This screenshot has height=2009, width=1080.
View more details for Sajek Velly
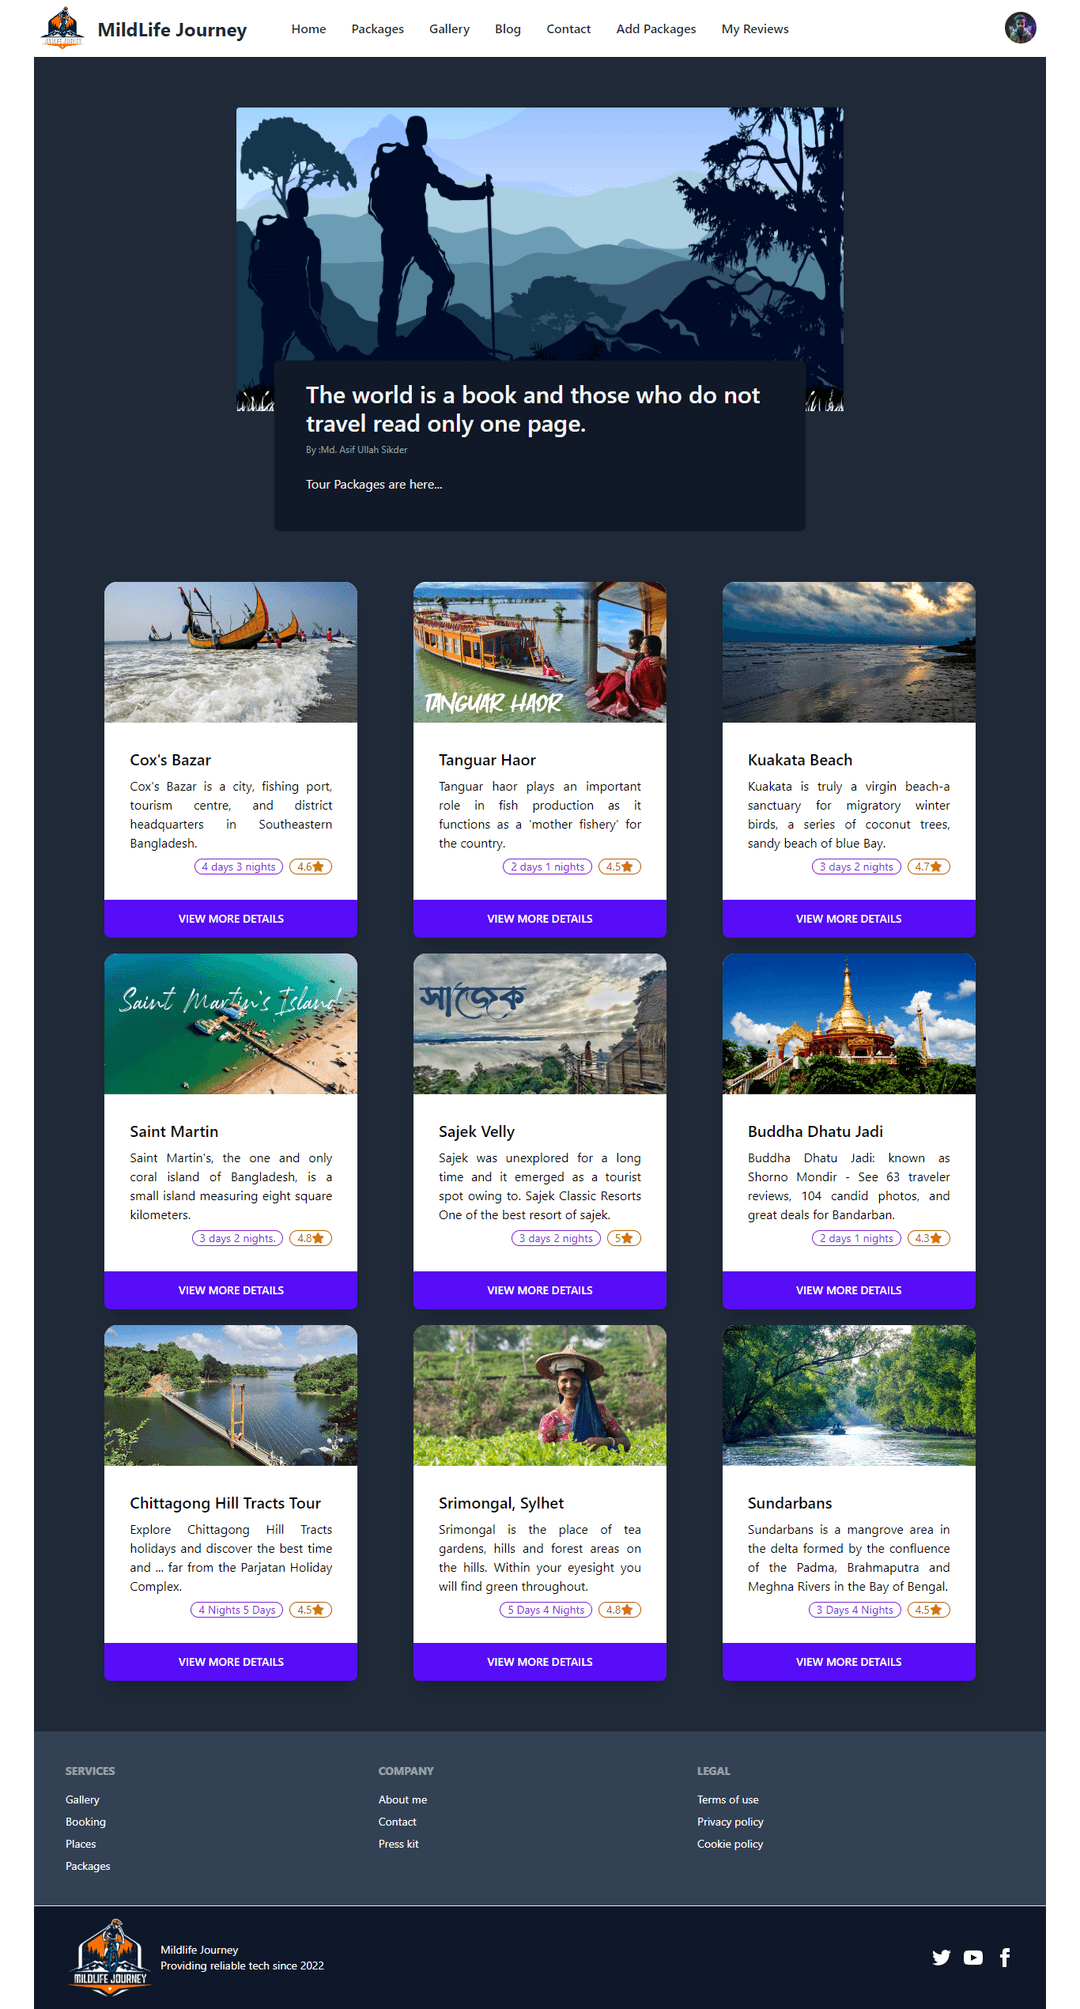point(540,1290)
